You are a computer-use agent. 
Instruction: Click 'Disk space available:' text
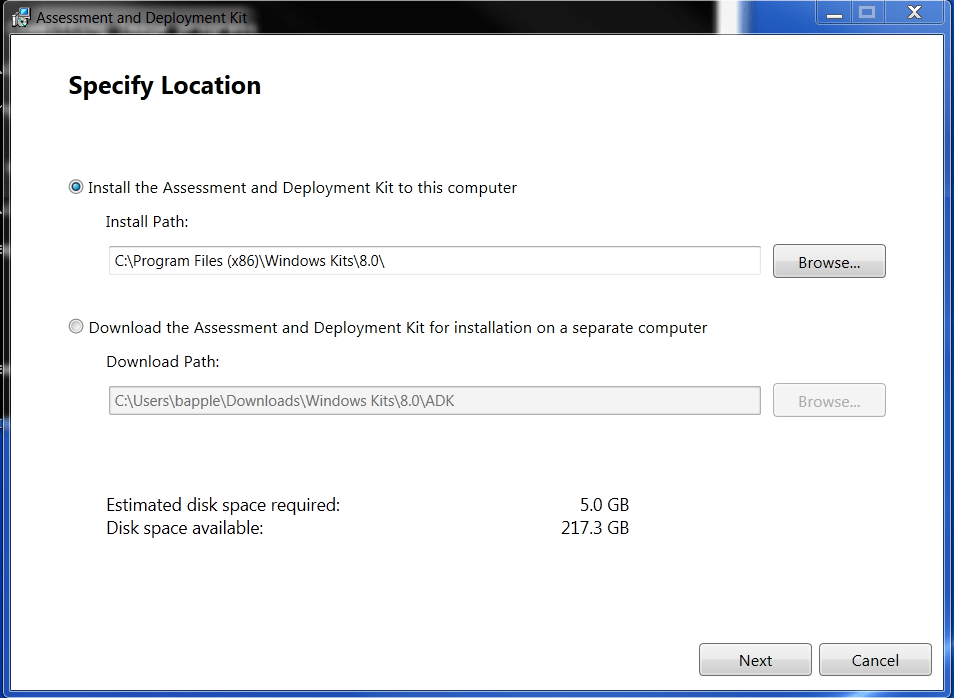(185, 528)
